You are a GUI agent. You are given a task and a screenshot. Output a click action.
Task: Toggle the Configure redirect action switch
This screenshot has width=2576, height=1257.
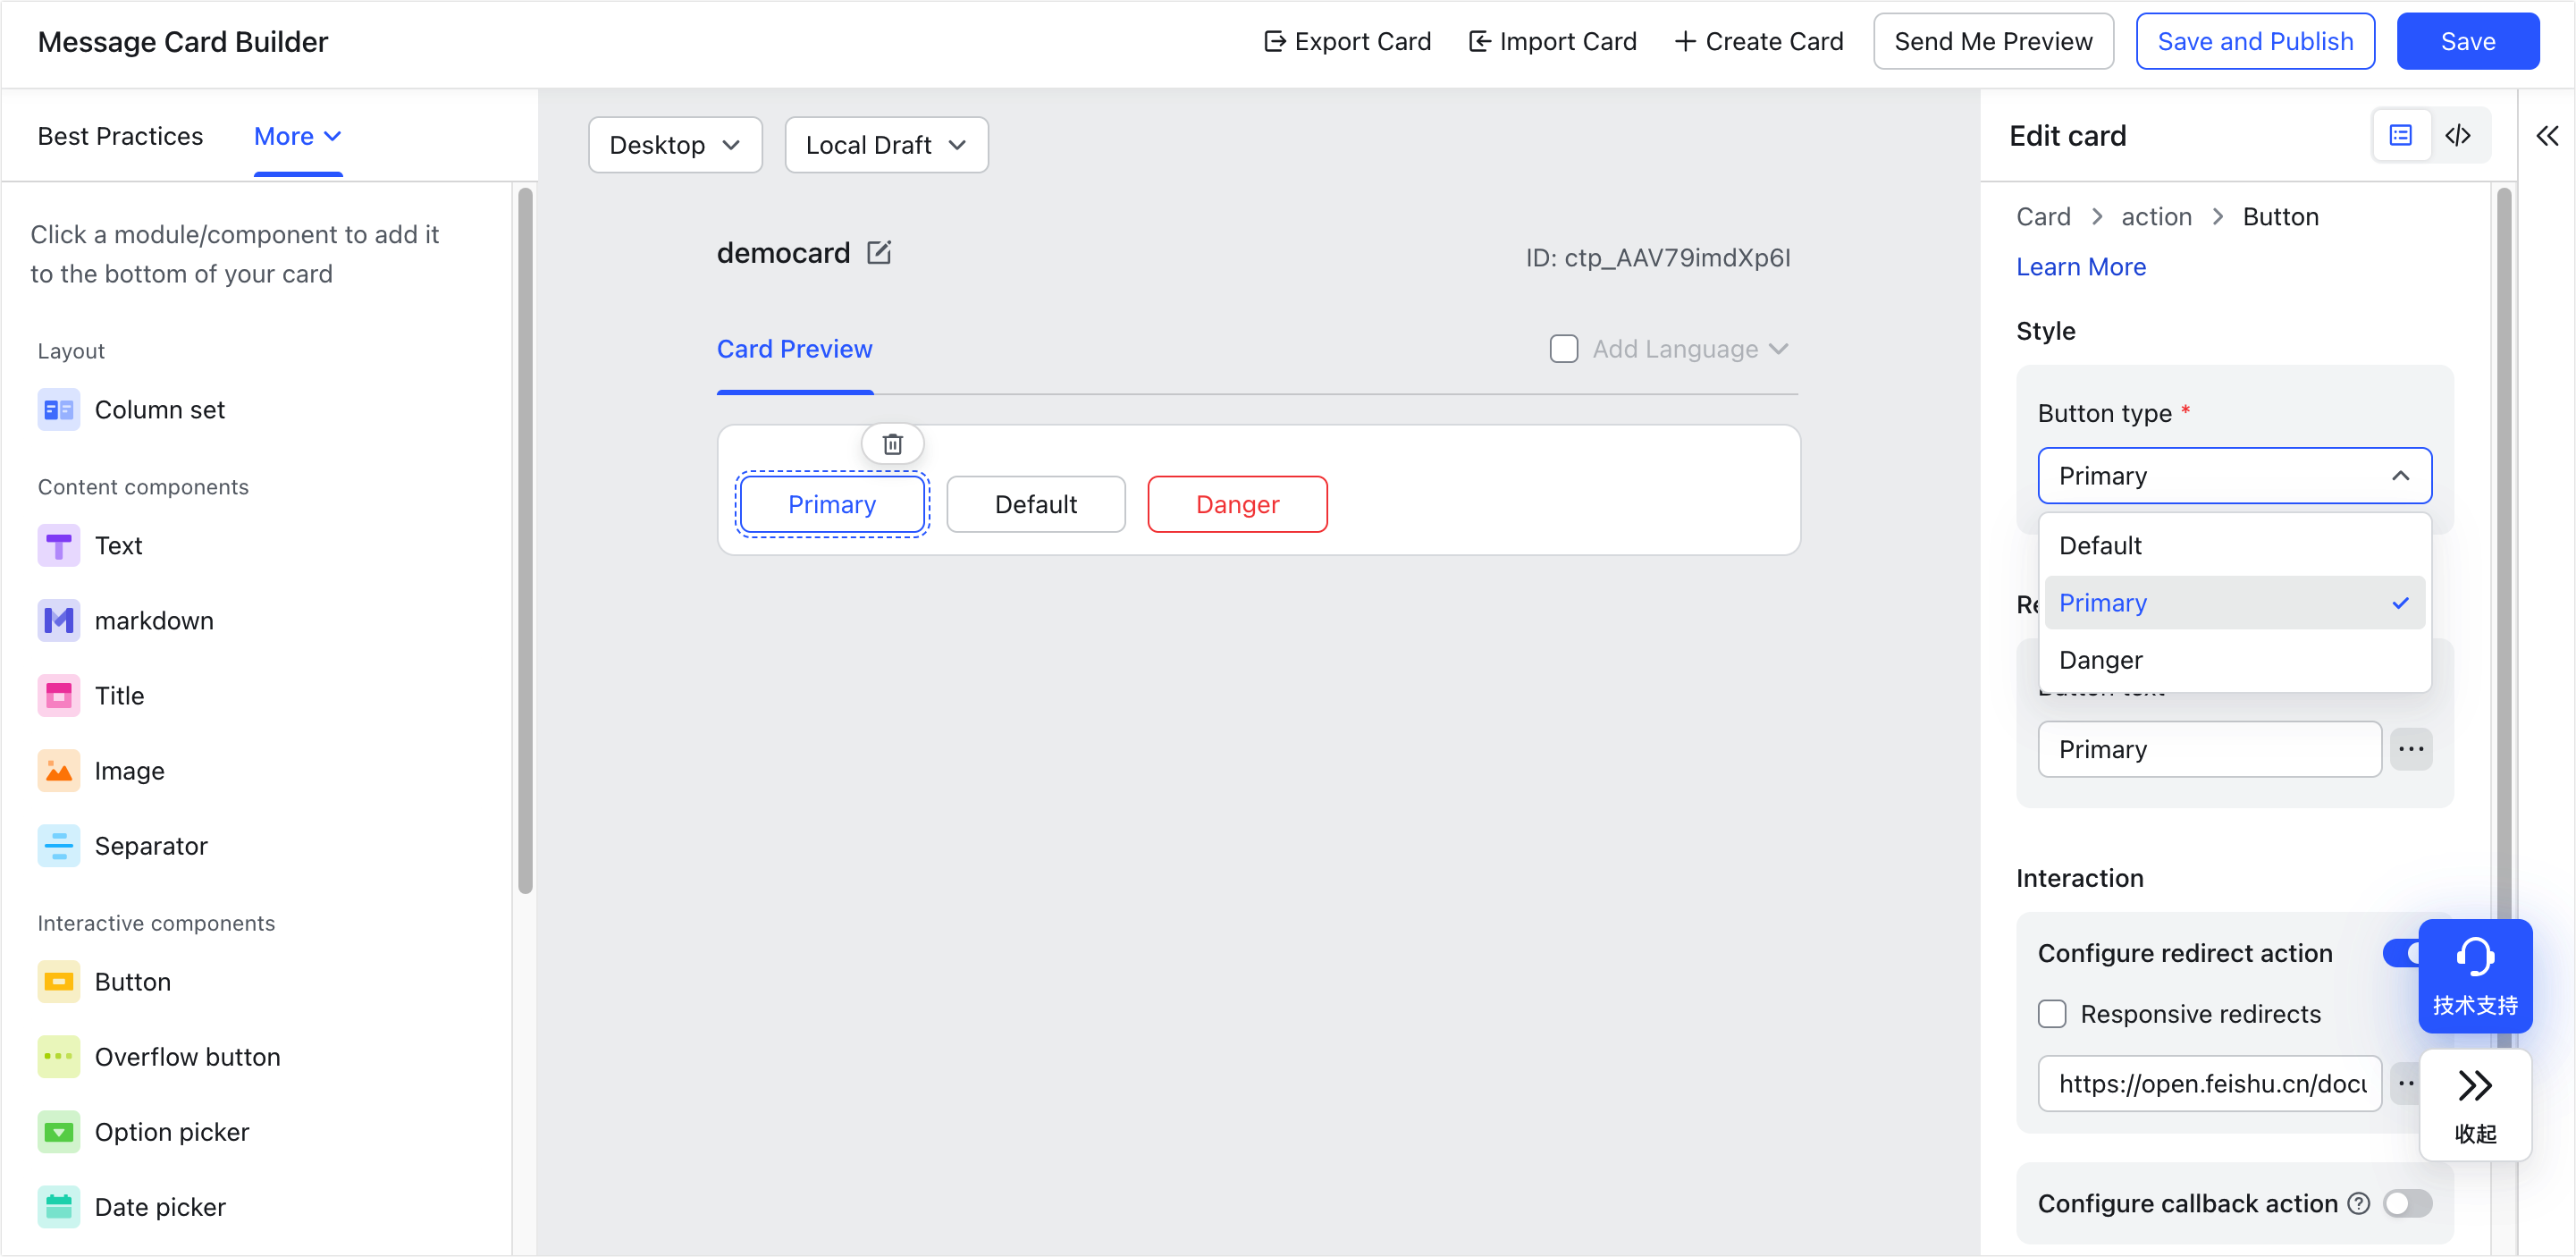[x=2401, y=952]
